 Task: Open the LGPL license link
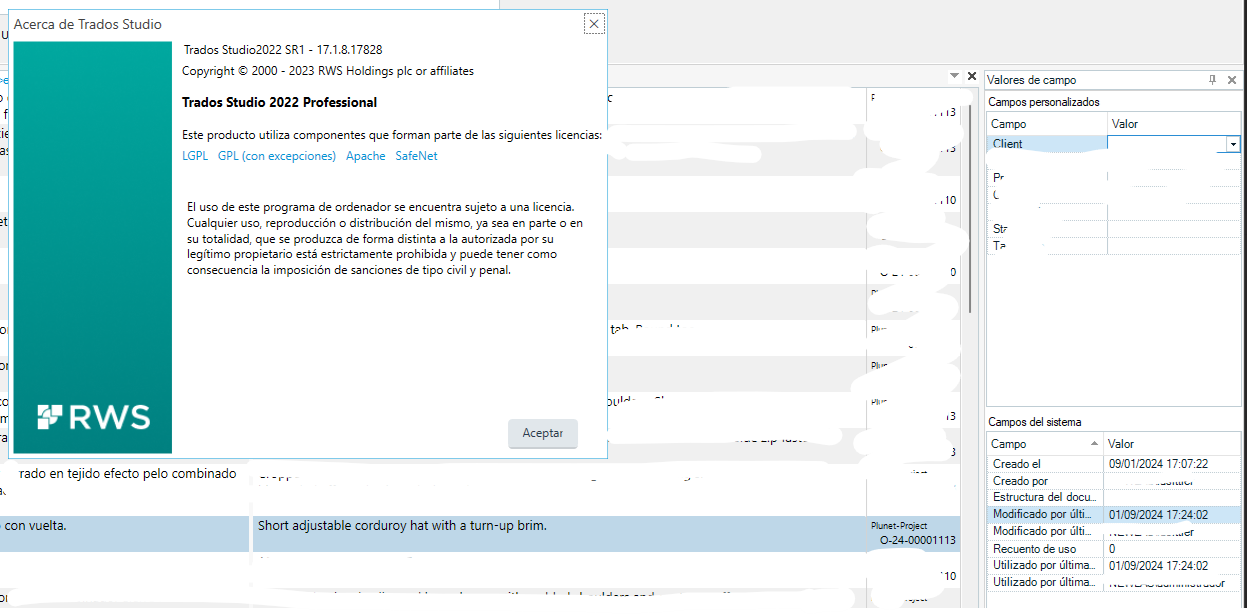pos(195,156)
